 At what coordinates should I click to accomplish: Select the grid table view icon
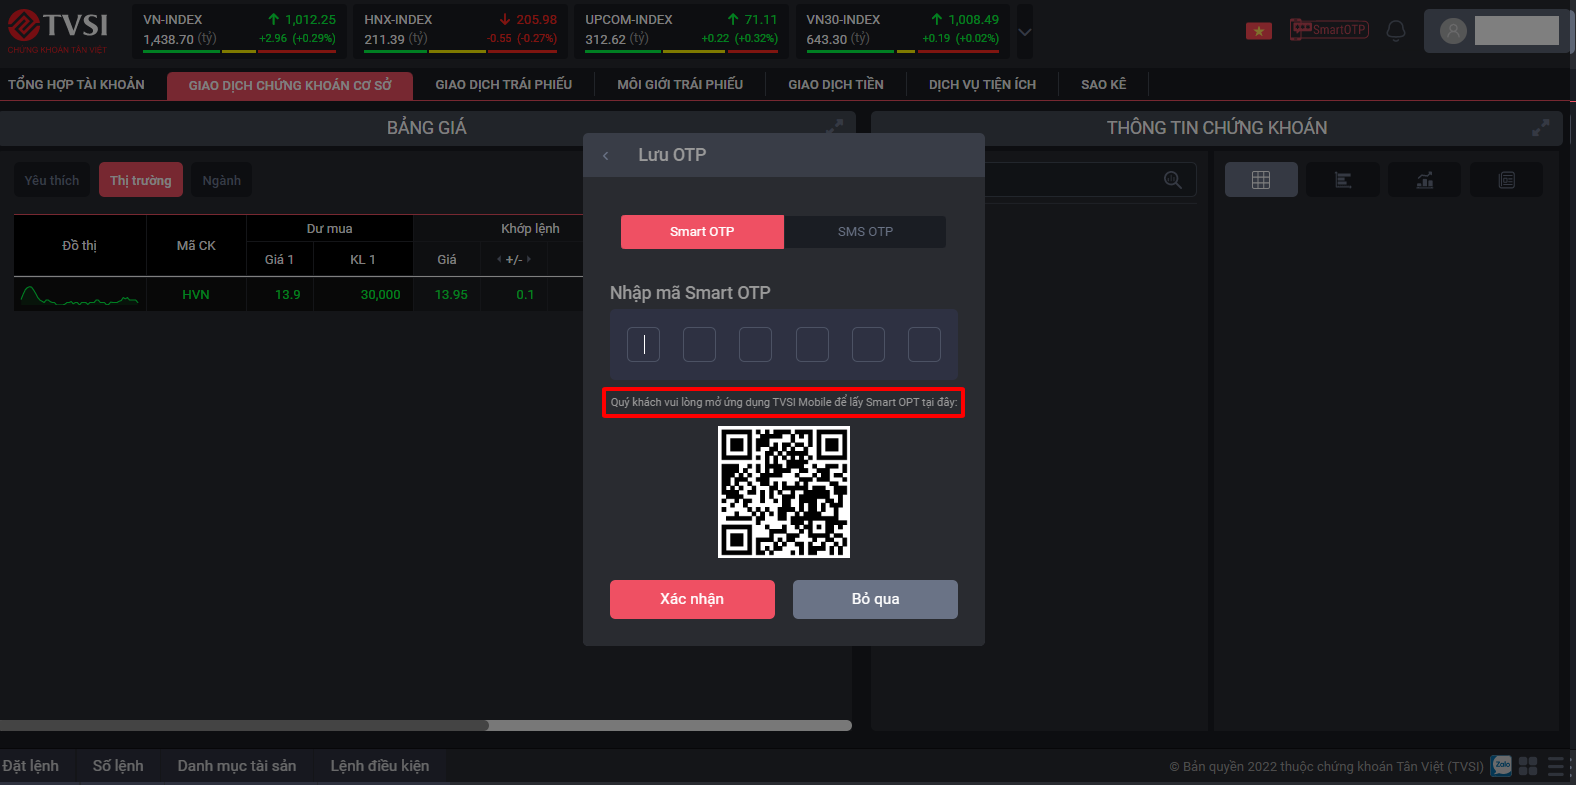(1261, 180)
